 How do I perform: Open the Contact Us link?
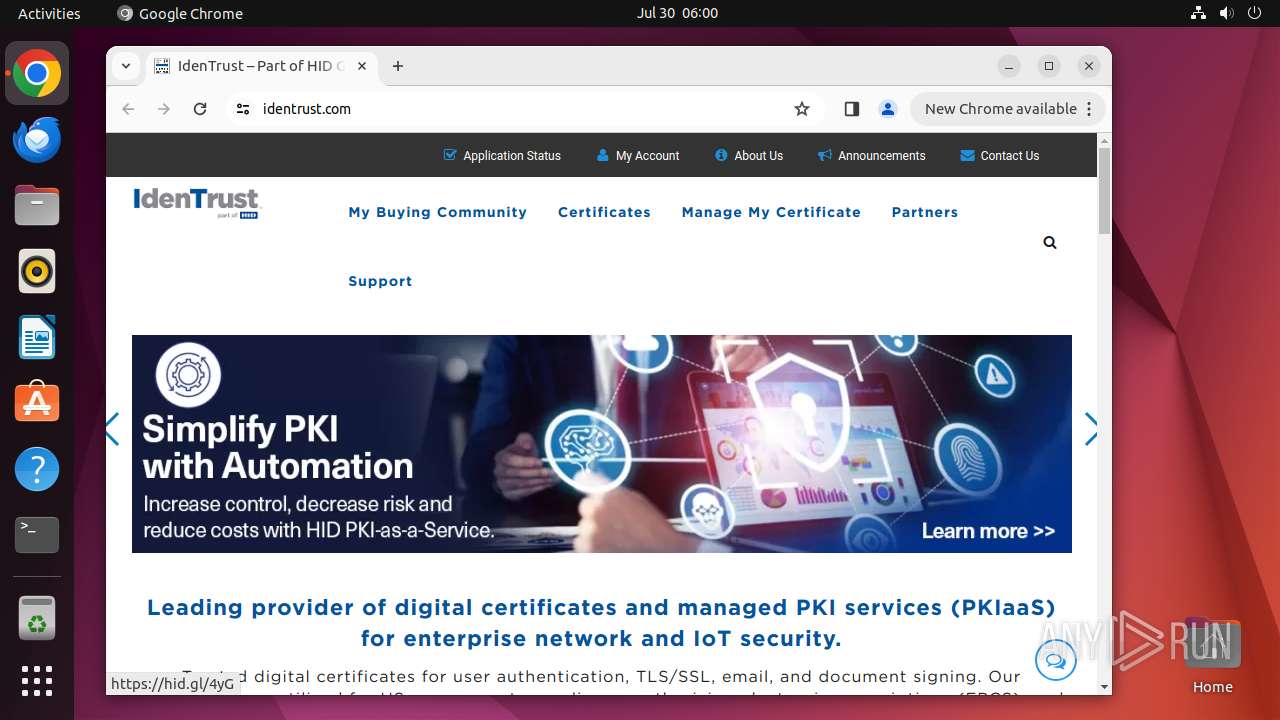click(1000, 156)
